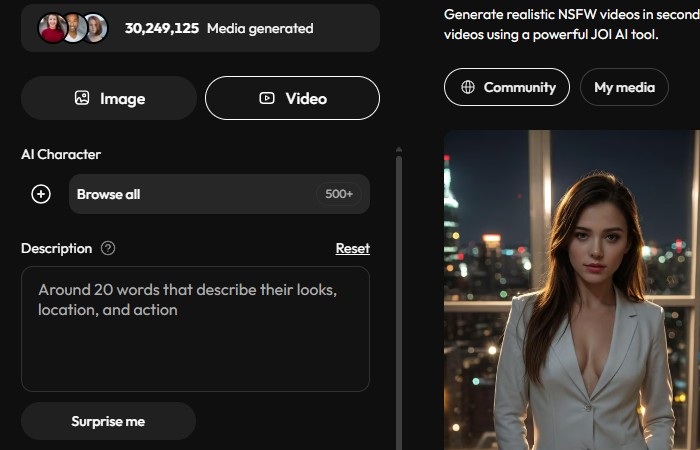Focus the Description text box
700x450 pixels.
pos(196,329)
